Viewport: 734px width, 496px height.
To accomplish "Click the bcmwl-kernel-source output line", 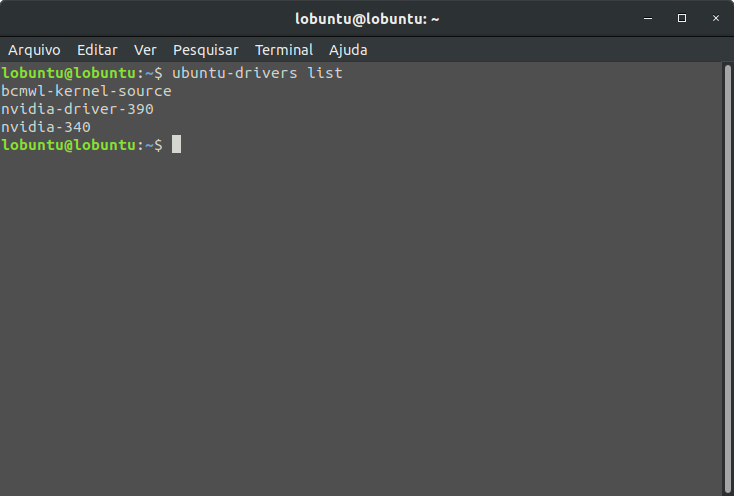I will coord(86,91).
